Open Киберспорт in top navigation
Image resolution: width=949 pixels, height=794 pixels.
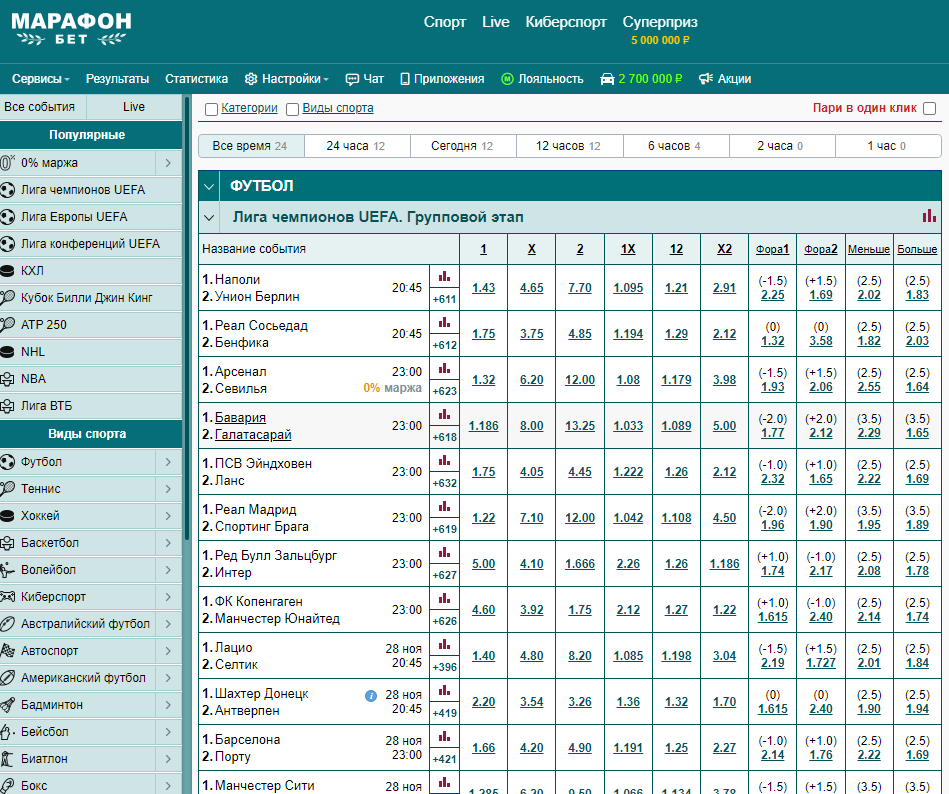[x=566, y=22]
